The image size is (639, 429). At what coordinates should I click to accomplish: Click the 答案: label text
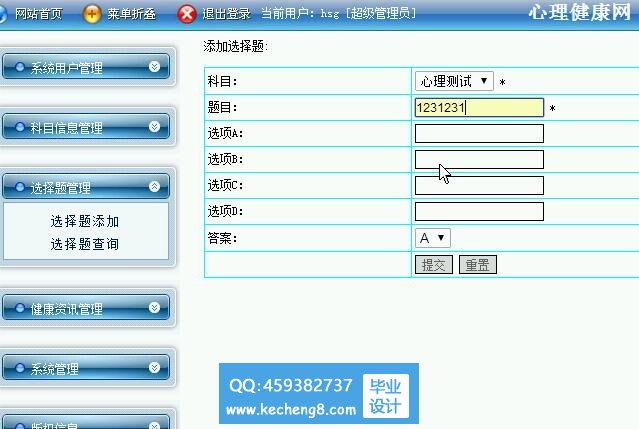(223, 238)
